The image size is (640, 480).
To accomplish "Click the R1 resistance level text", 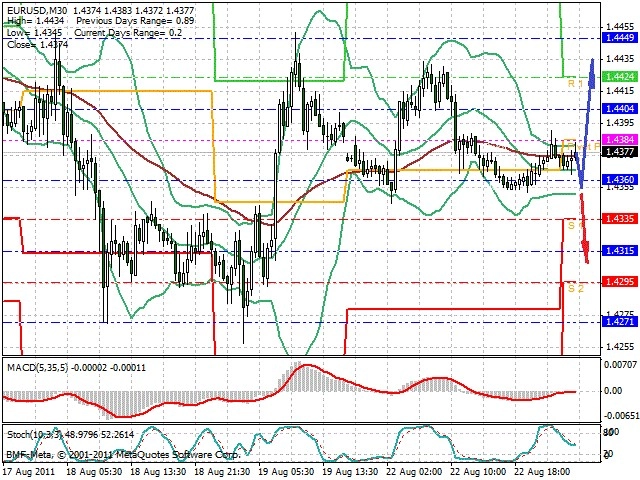I will tap(576, 84).
